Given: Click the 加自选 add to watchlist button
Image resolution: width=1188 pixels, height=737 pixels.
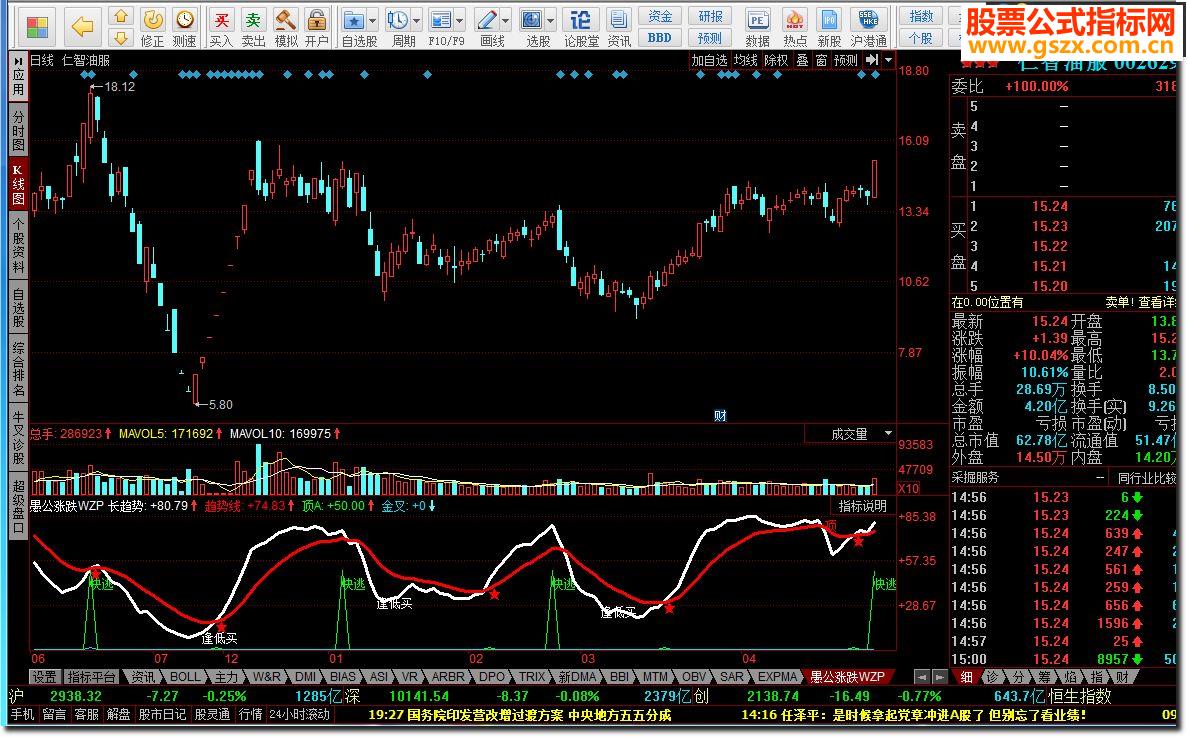Looking at the screenshot, I should tap(709, 60).
